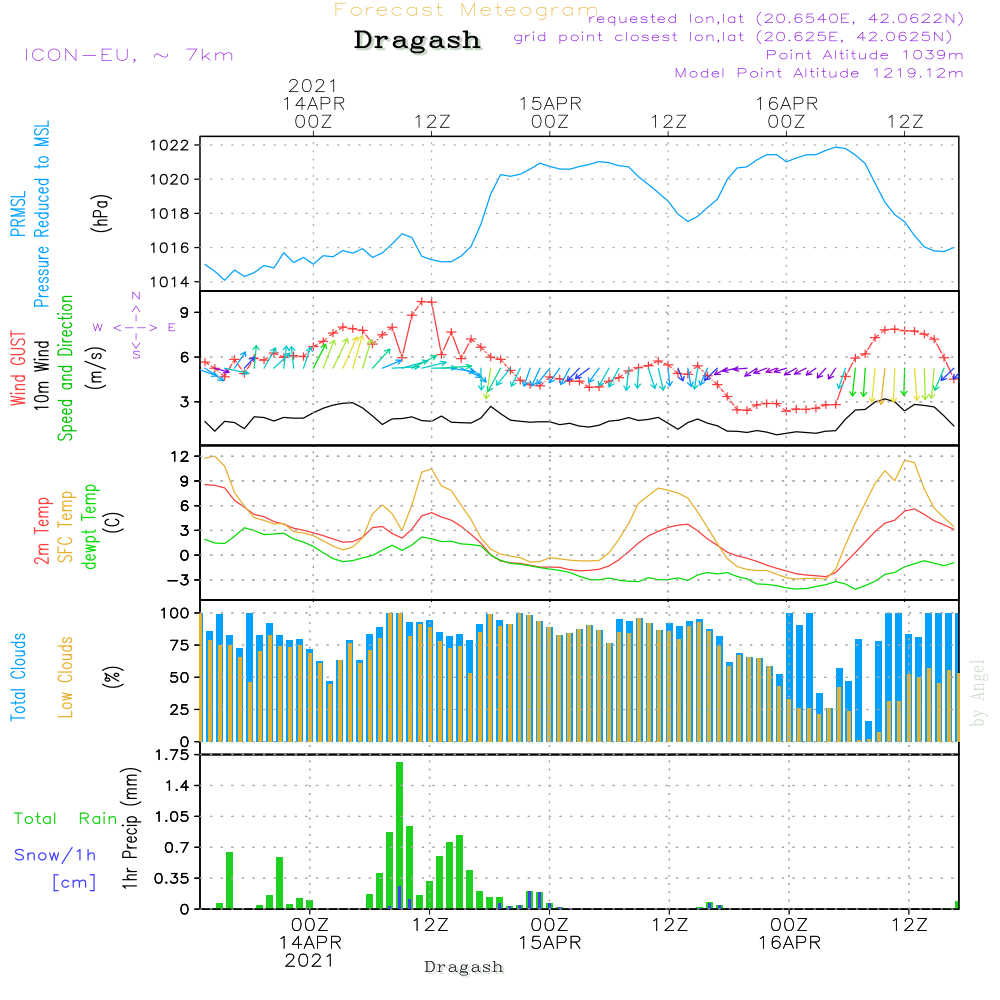The width and height of the screenshot is (1000, 1000).
Task: Select the red '2m Temp' legend label
Action: pos(41,531)
